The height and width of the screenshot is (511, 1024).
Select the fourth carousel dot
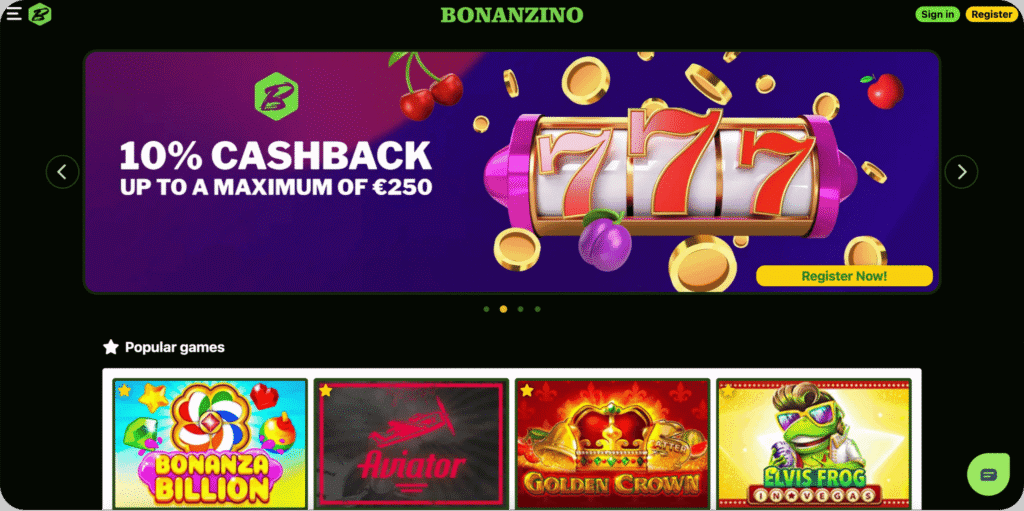(537, 309)
